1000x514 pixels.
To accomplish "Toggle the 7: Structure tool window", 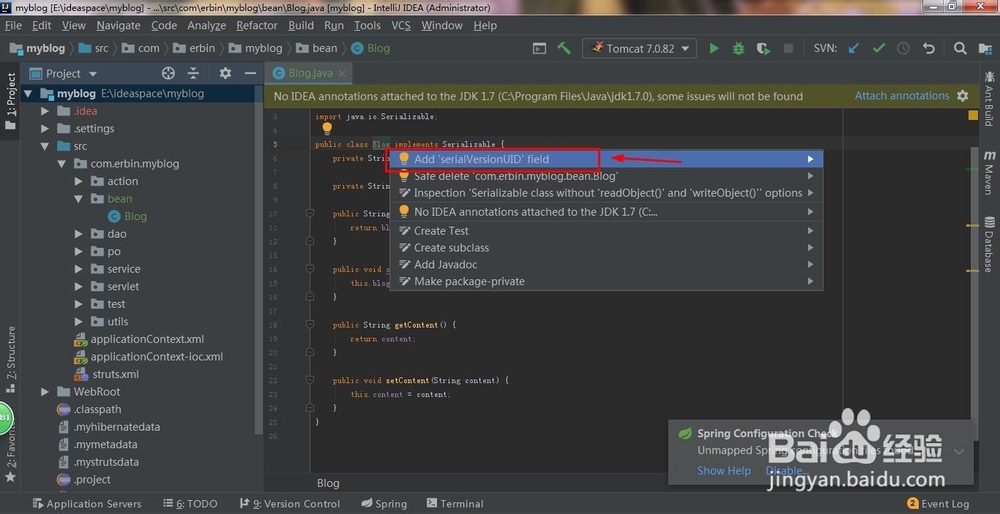I will (10, 360).
